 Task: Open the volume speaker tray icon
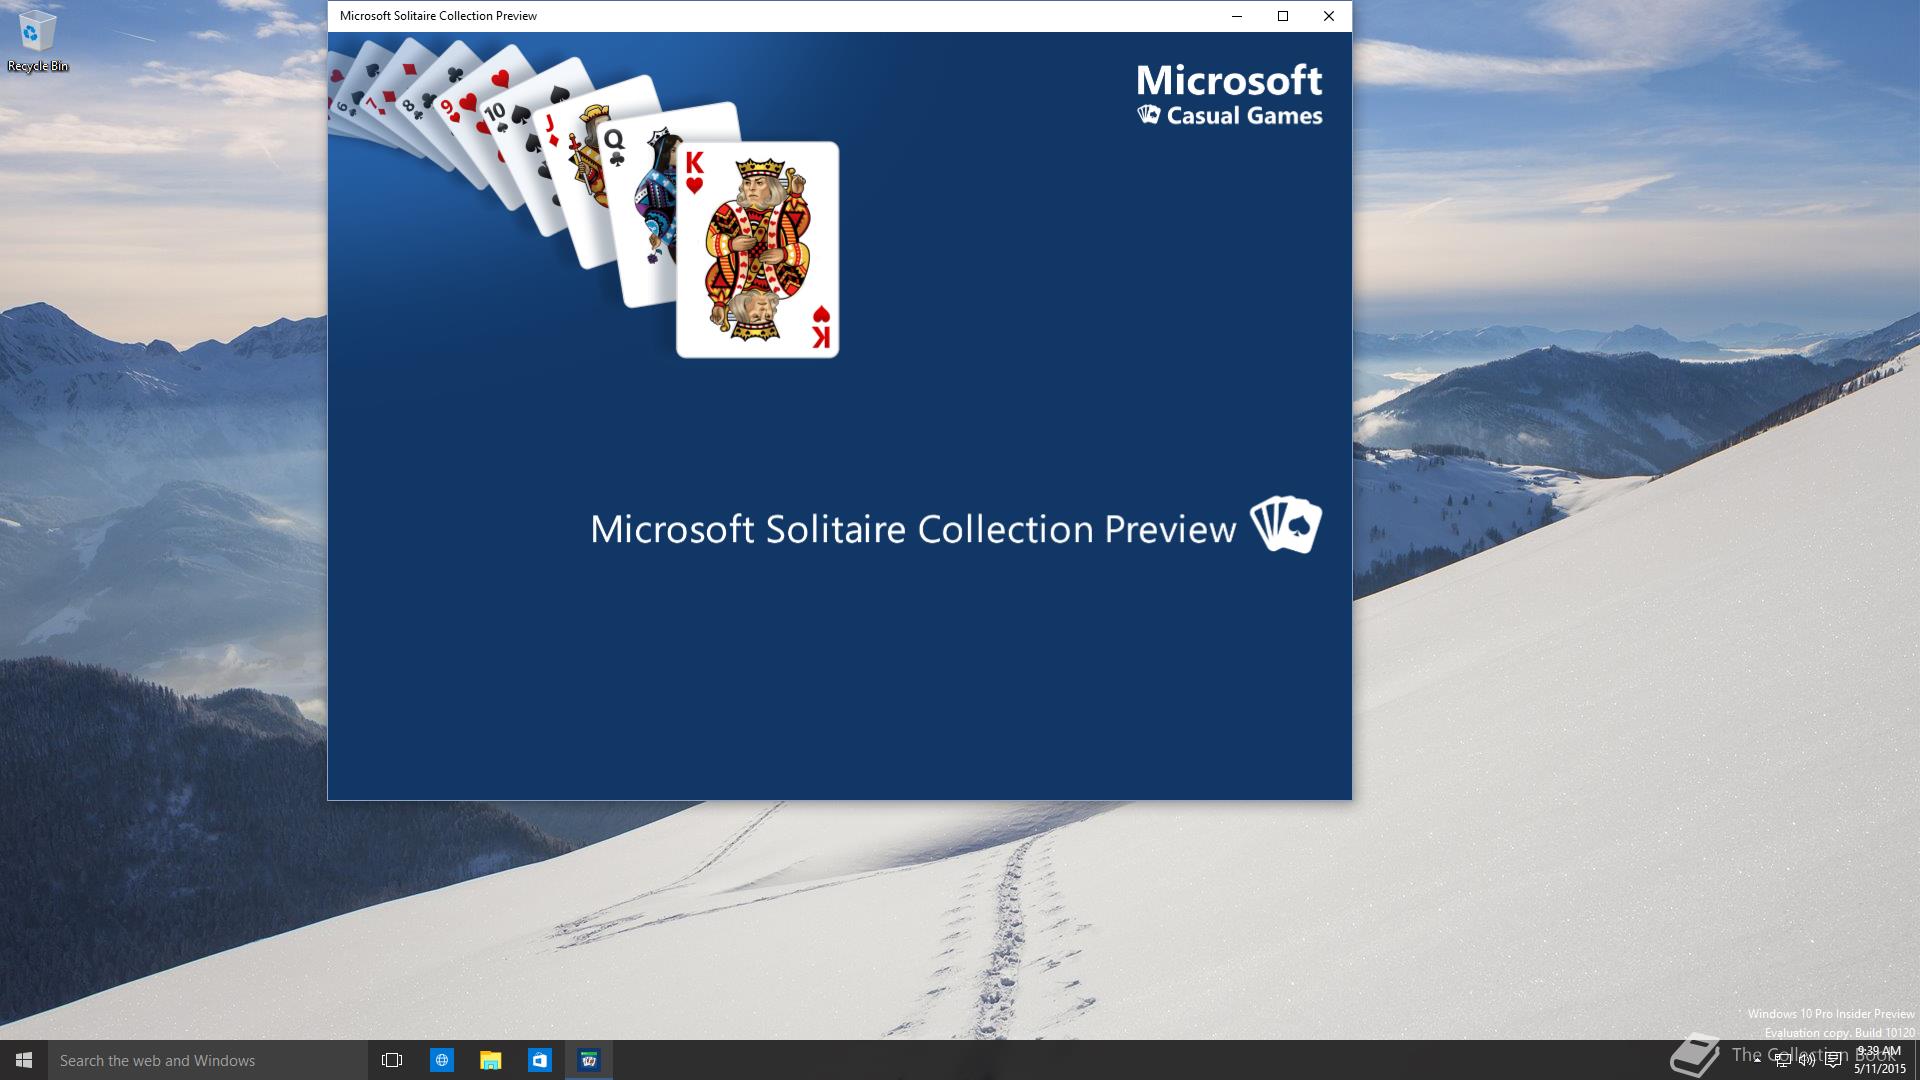pyautogui.click(x=1807, y=1060)
